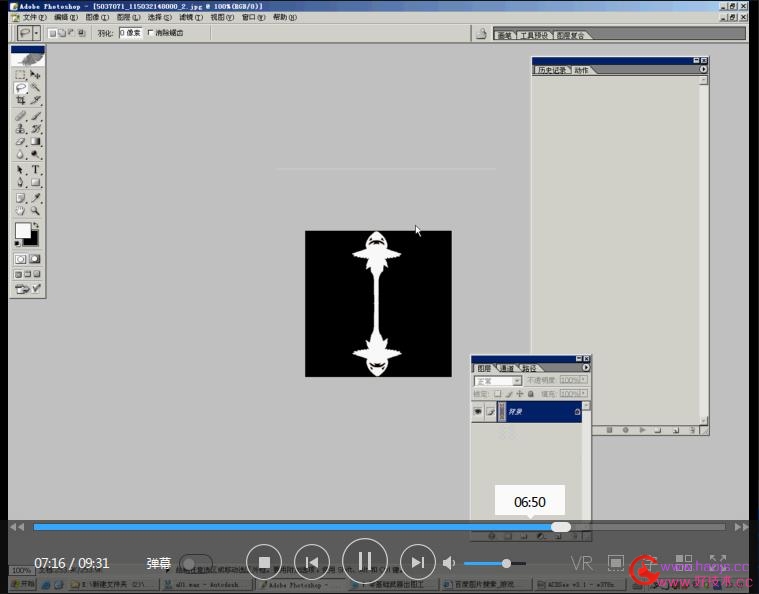Select the Crop tool

coord(20,100)
